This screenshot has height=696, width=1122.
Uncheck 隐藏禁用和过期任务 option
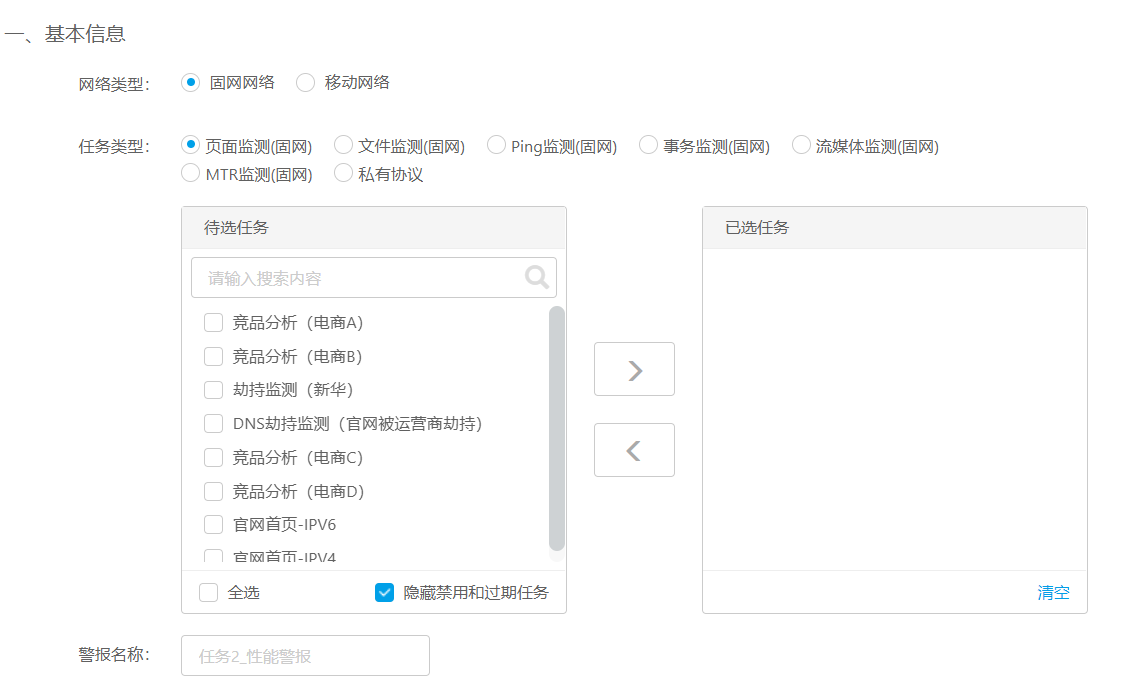384,592
